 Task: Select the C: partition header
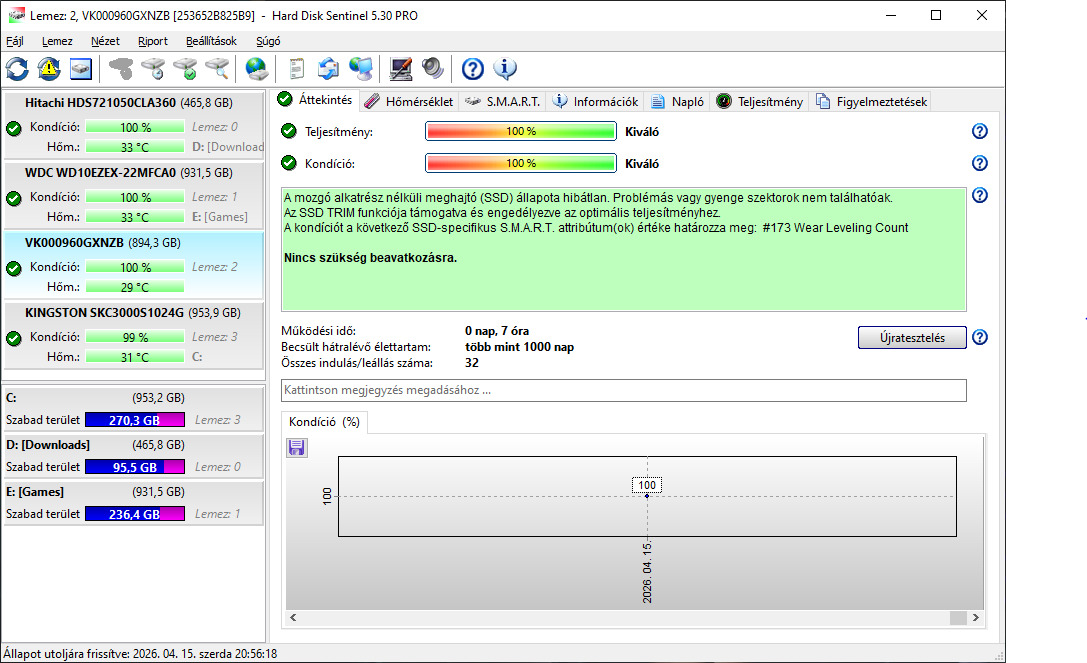(x=134, y=398)
